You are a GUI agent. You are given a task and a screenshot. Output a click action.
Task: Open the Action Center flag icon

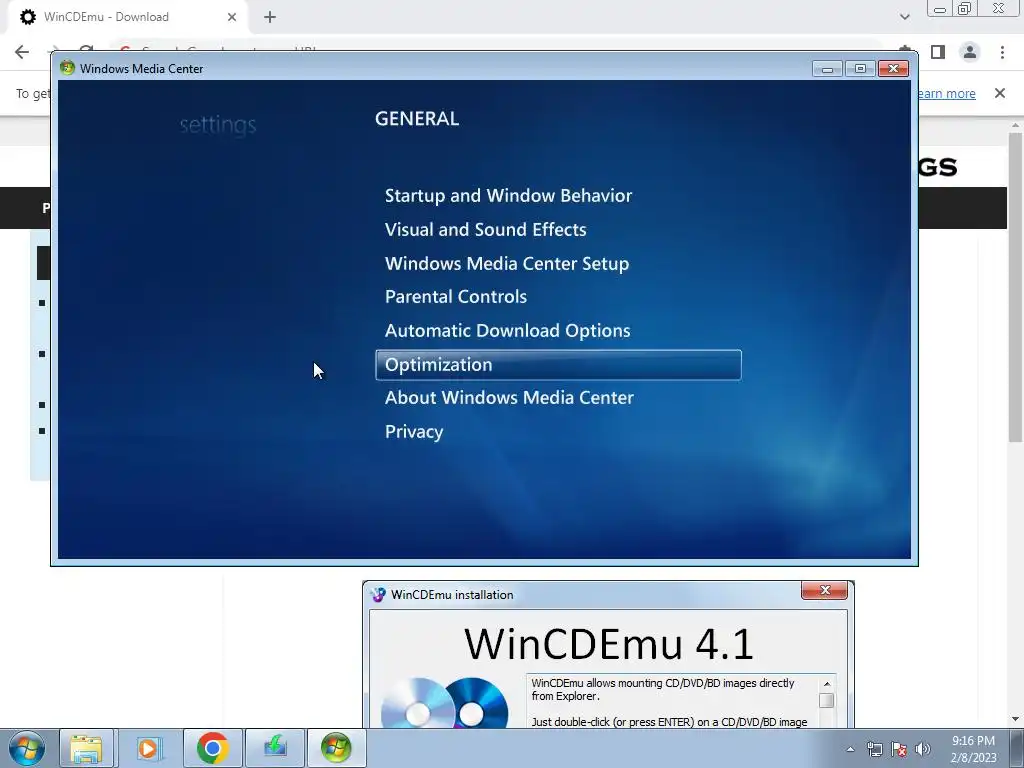pyautogui.click(x=899, y=749)
